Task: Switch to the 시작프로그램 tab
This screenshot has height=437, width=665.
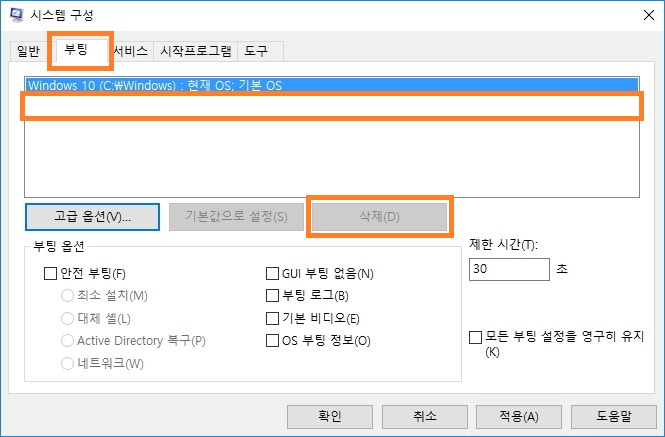Action: click(x=196, y=51)
